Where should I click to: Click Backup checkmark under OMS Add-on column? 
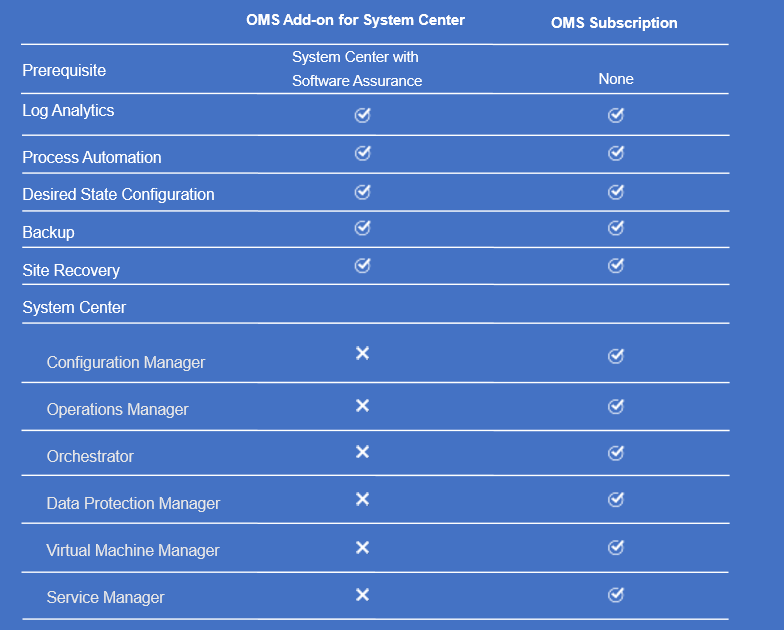coord(362,228)
